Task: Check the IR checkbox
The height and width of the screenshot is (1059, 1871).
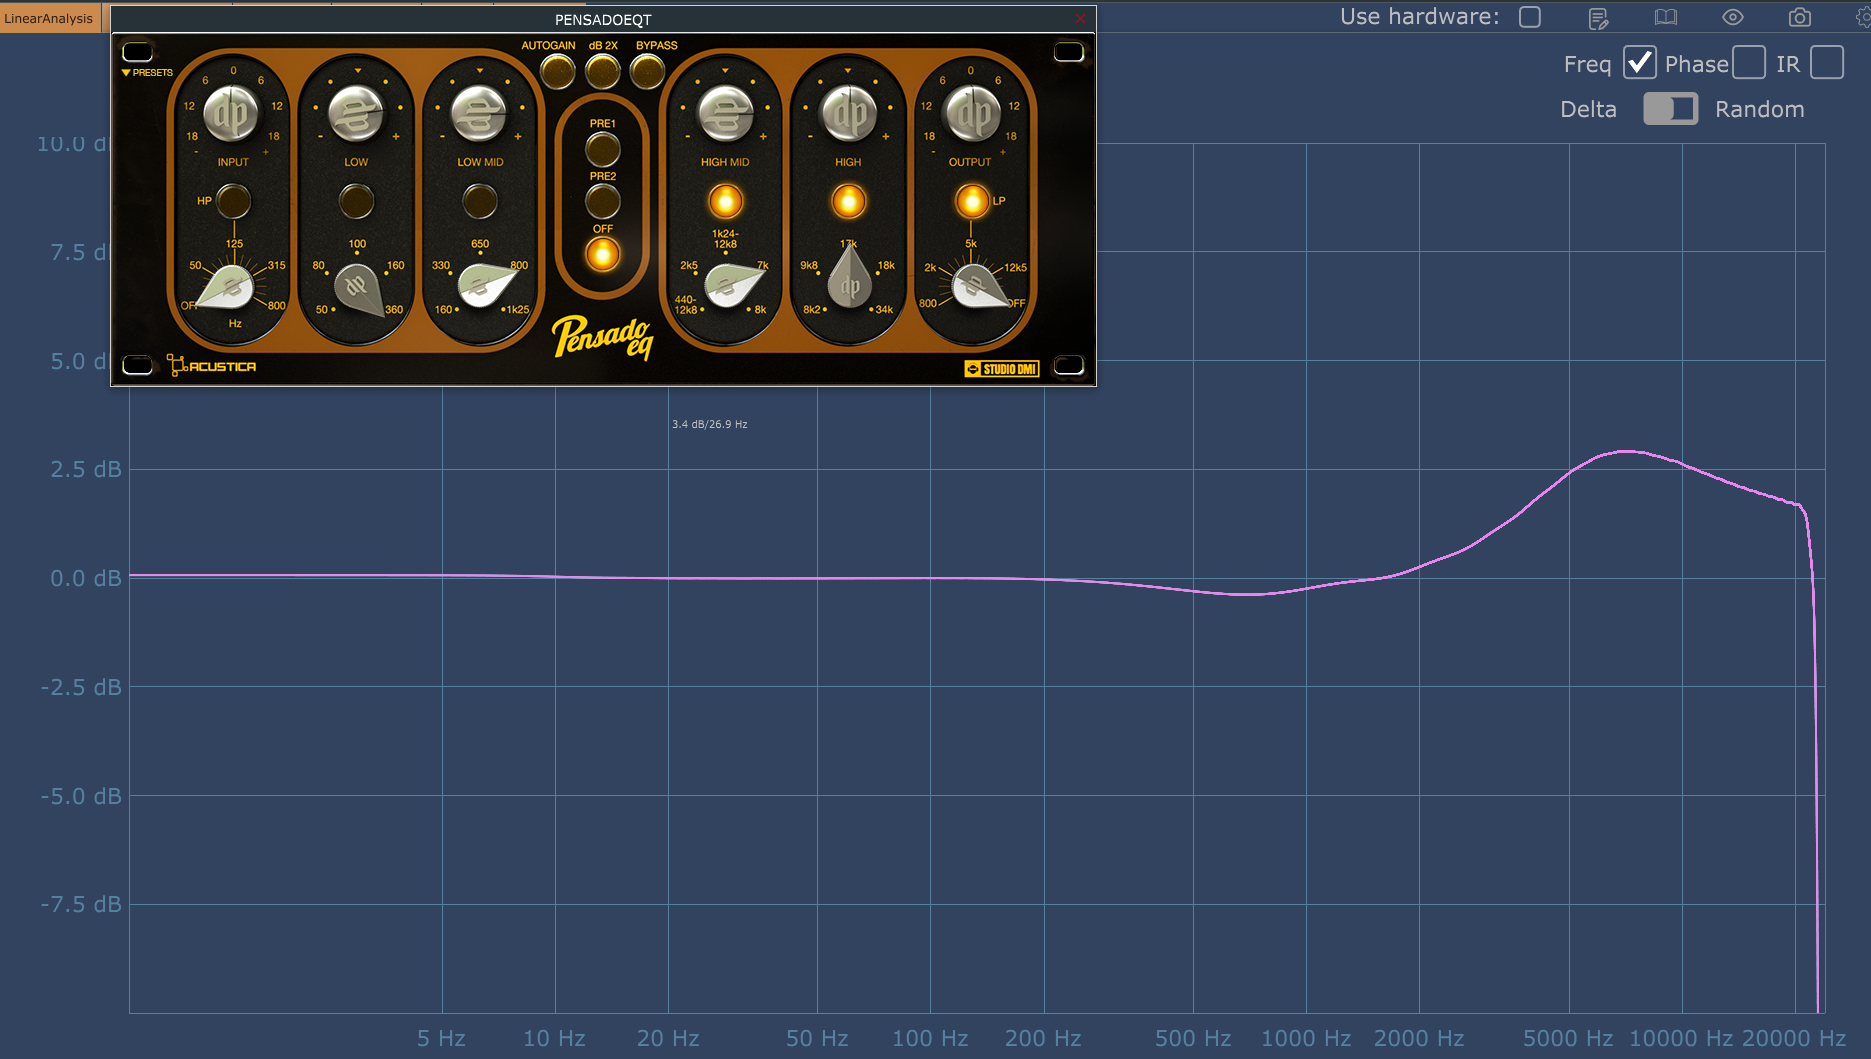Action: pyautogui.click(x=1826, y=63)
